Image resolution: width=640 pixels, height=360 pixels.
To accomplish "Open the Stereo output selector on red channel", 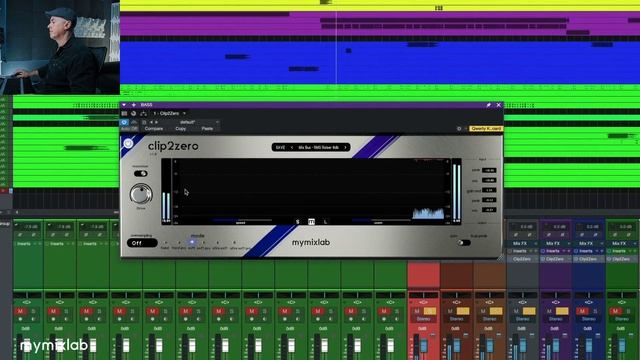I will pos(423,319).
